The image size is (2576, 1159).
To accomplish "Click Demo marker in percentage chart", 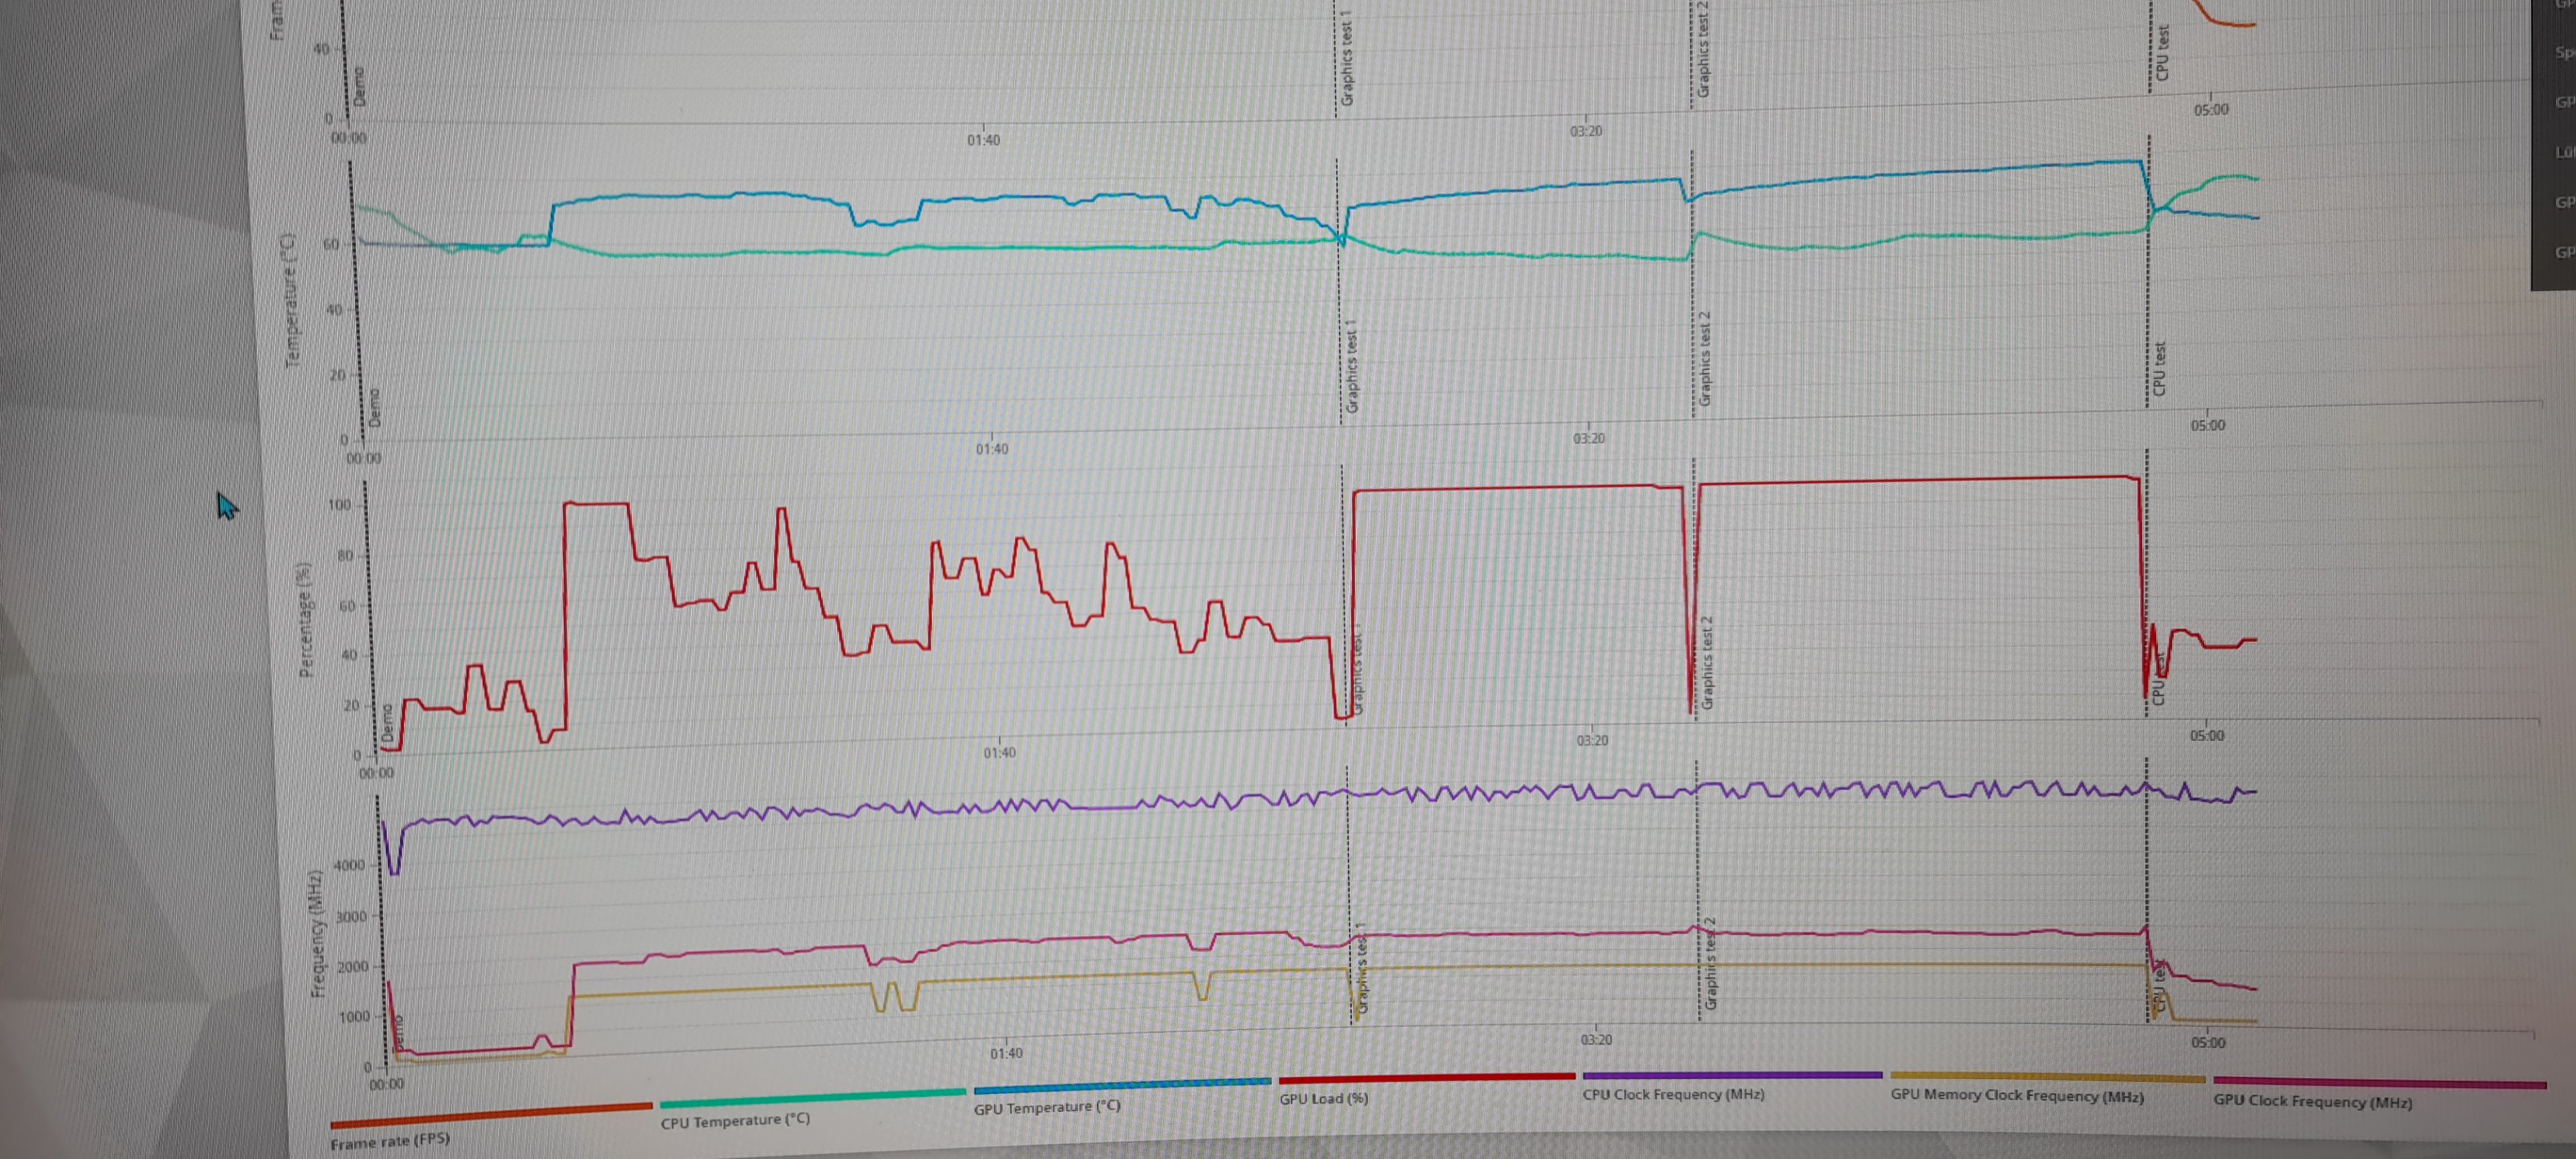I will tap(387, 723).
